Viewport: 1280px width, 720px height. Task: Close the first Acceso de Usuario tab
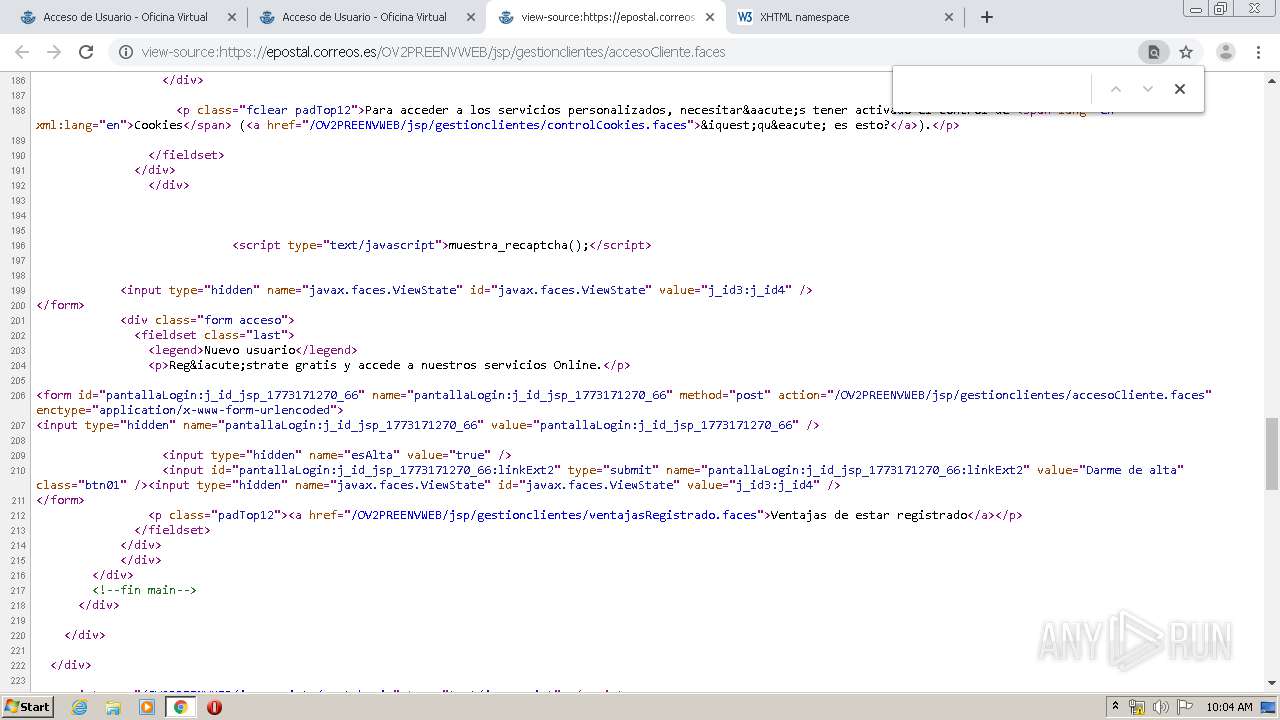(x=232, y=17)
